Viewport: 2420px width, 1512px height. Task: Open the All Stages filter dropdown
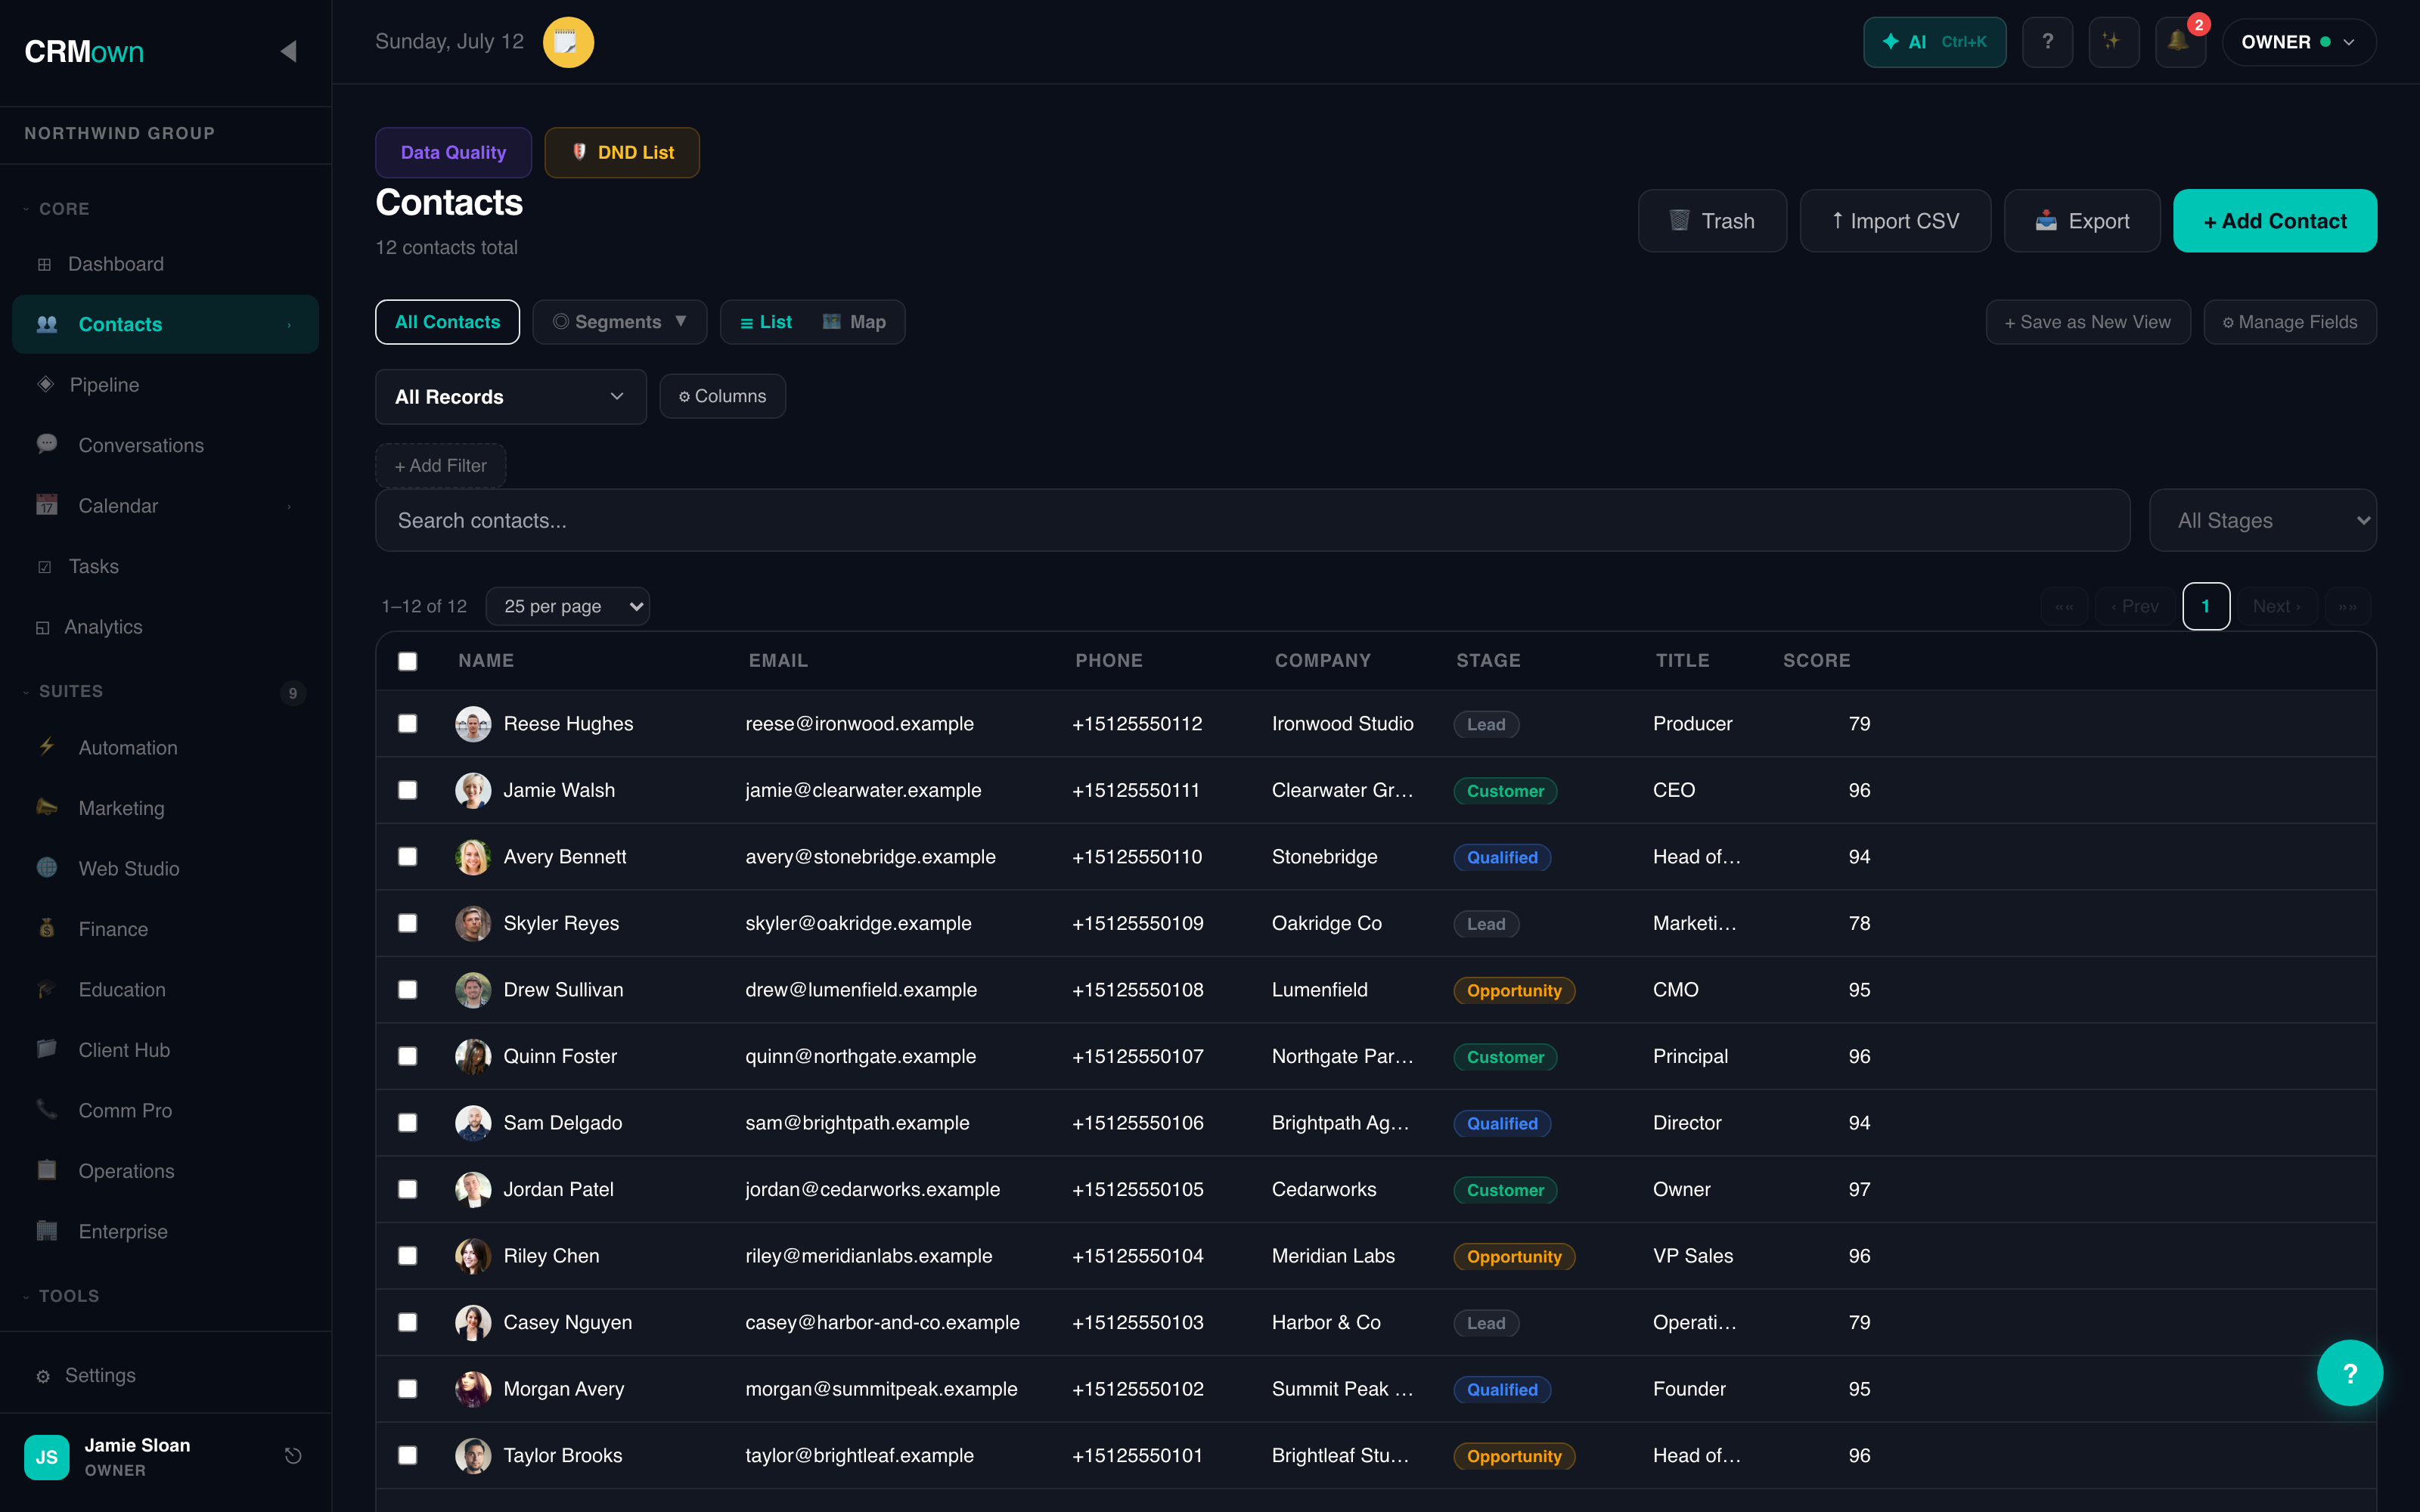point(2262,520)
